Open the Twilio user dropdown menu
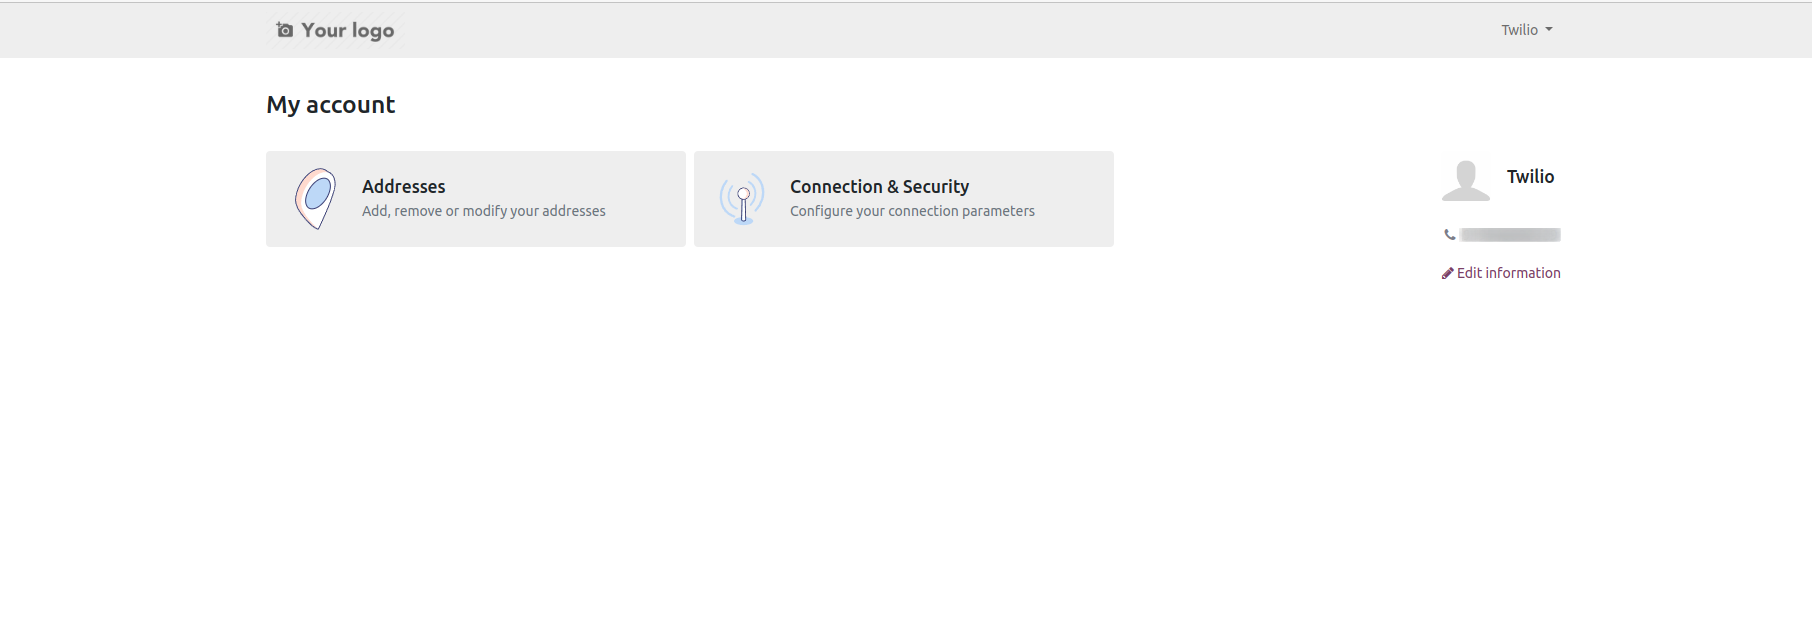Viewport: 1812px width, 620px height. coord(1526,30)
